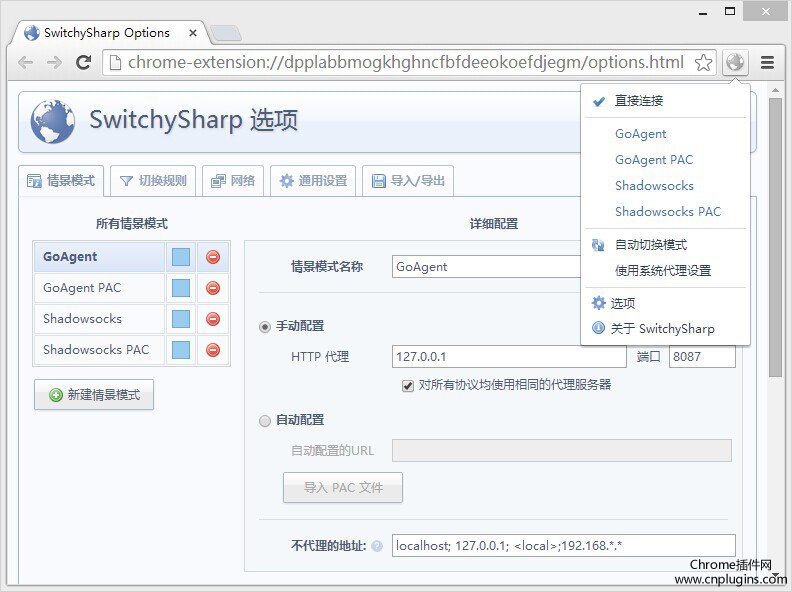Select the 自动配置 radio button
792x592 pixels.
tap(265, 421)
